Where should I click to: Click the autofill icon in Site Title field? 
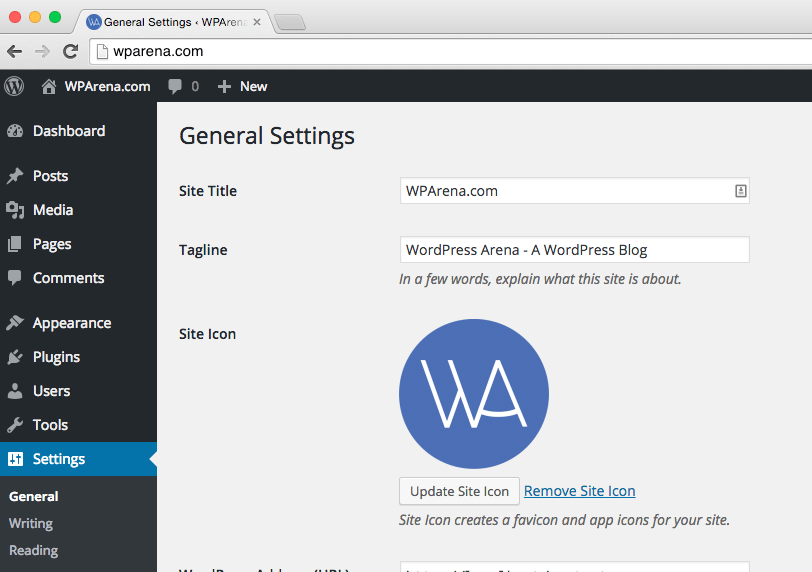(x=741, y=191)
